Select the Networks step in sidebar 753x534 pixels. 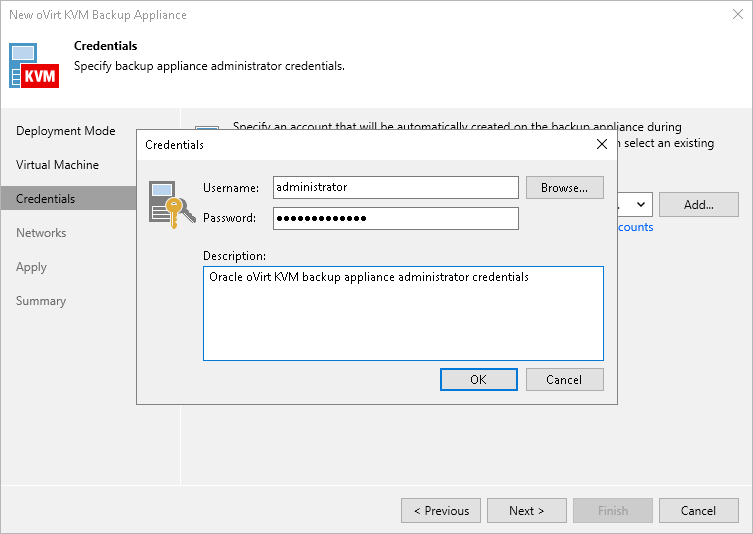tap(41, 233)
